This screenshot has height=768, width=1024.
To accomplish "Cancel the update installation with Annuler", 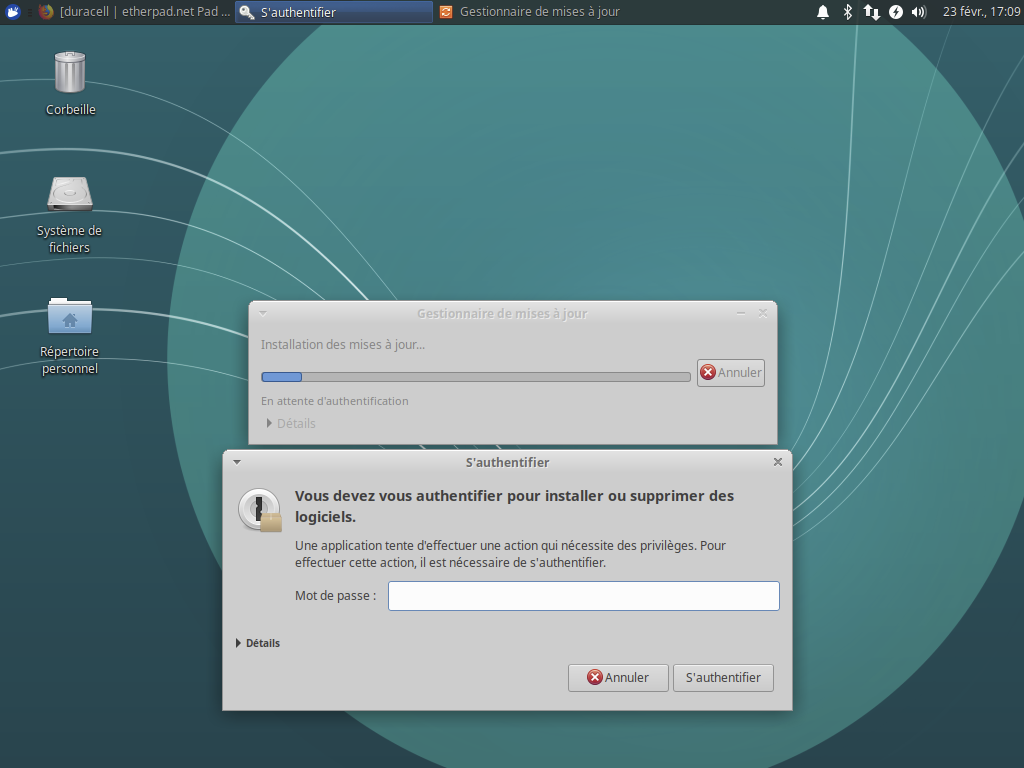I will pos(731,372).
